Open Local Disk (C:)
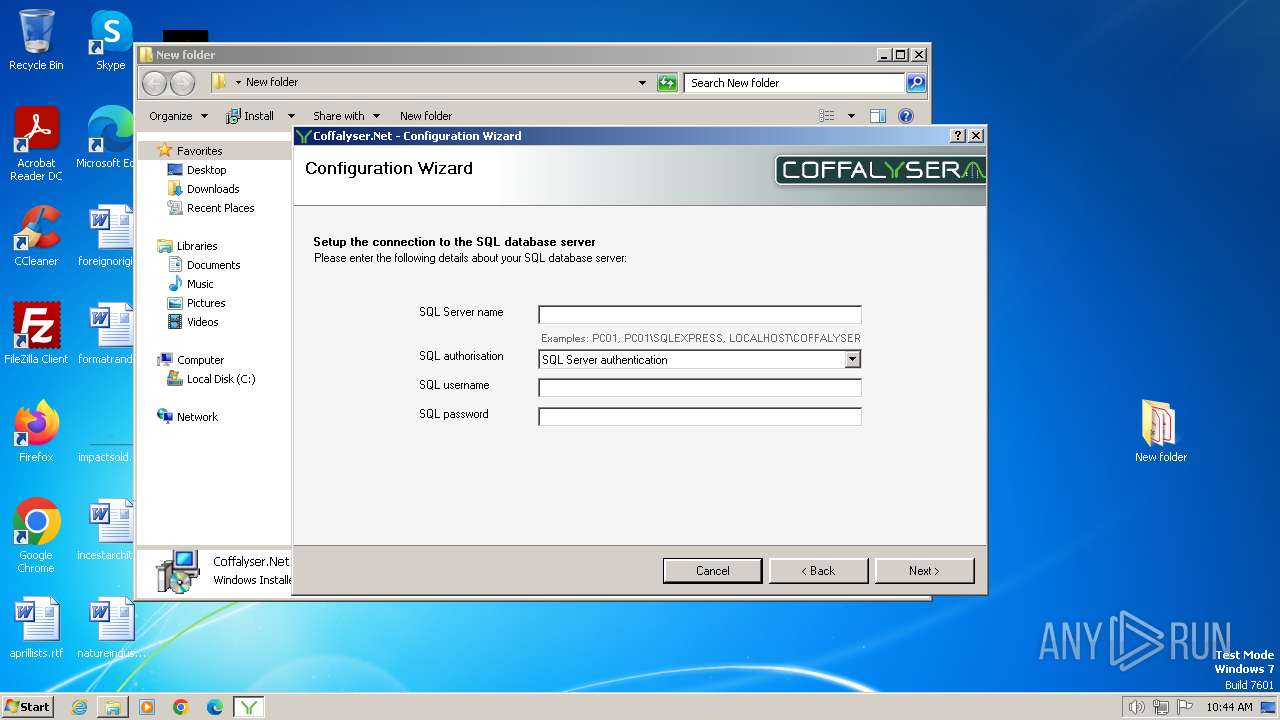Viewport: 1280px width, 720px height. pos(220,379)
